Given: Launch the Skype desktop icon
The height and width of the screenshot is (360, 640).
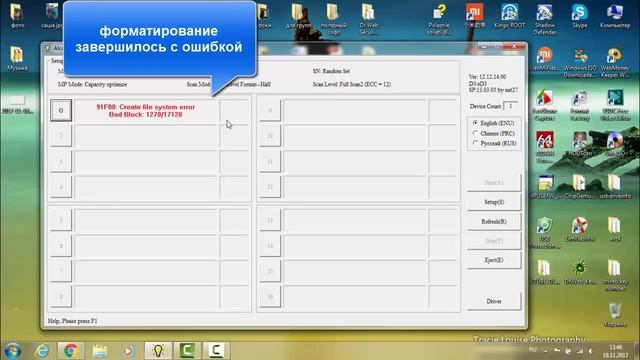Looking at the screenshot, I should tap(580, 16).
